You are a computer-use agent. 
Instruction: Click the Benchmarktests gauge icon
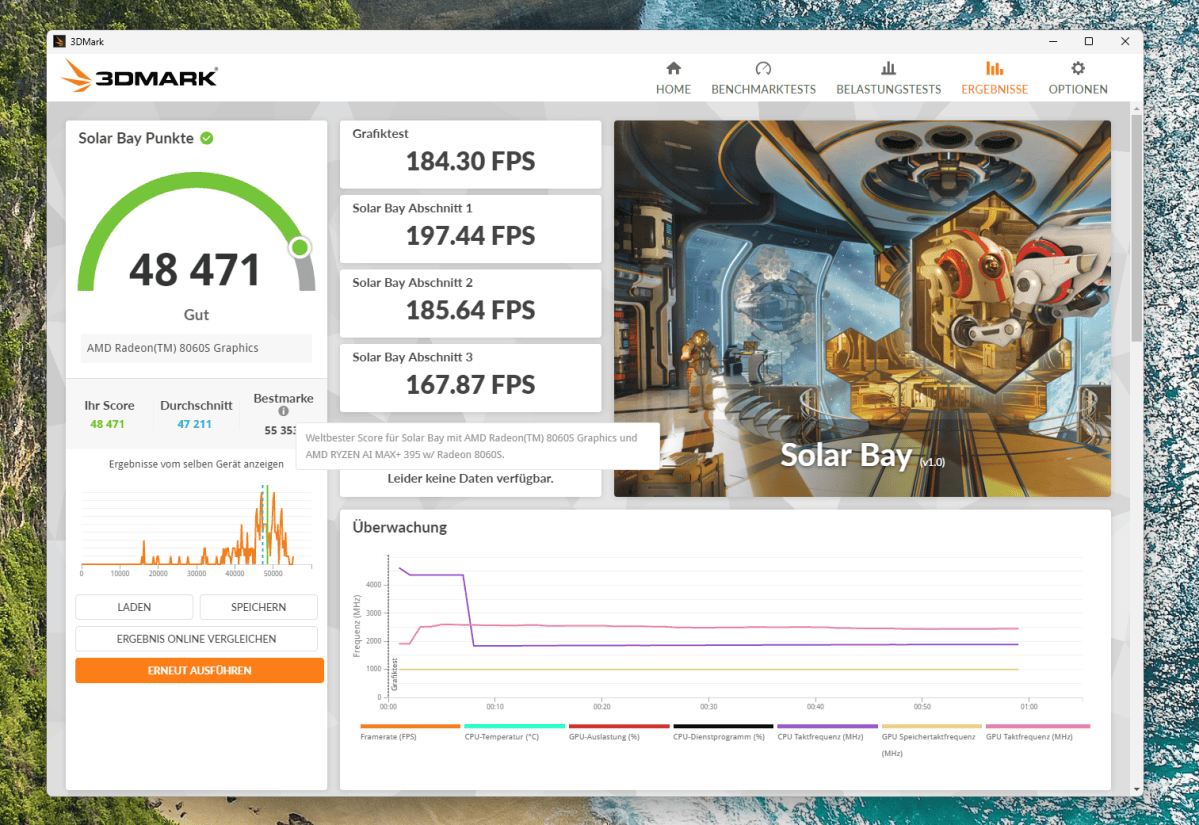pos(763,68)
